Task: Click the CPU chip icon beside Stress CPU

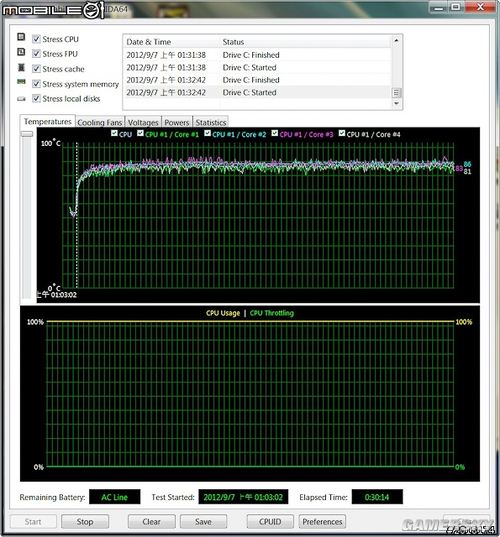Action: pos(21,37)
